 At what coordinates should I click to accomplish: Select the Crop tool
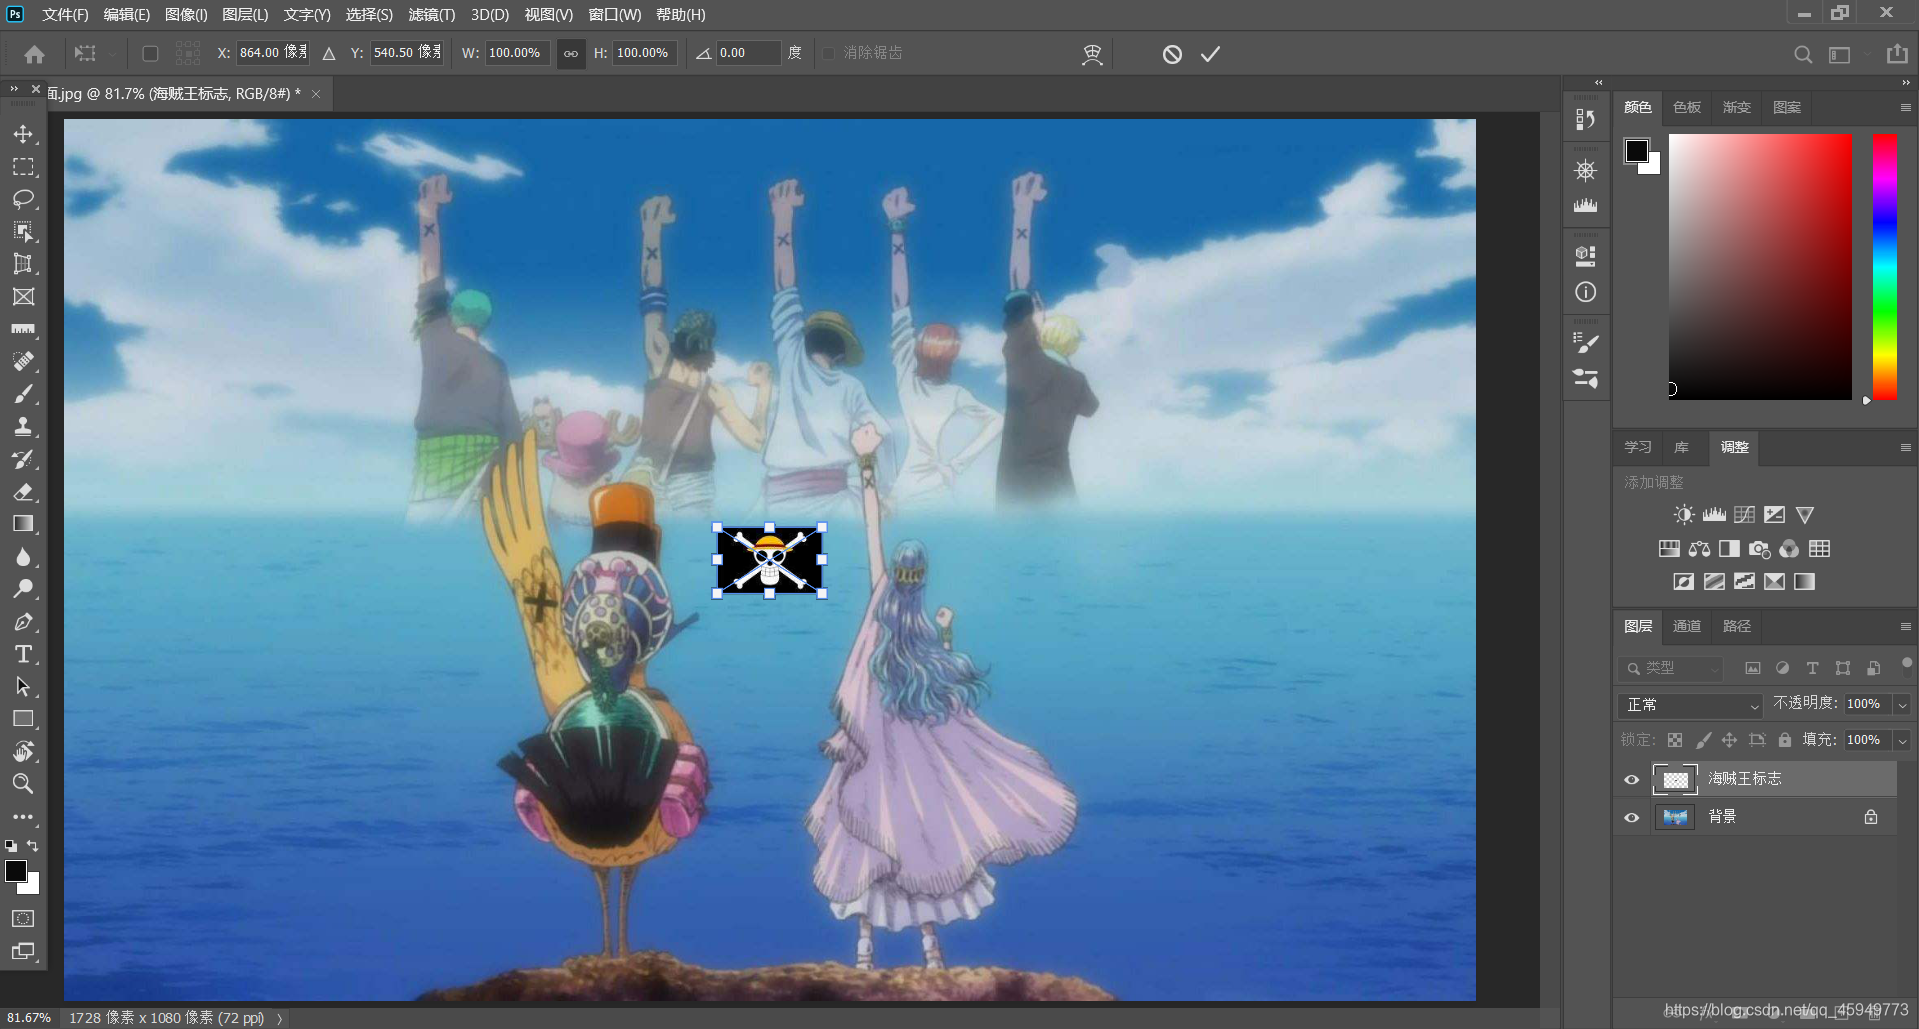23,264
